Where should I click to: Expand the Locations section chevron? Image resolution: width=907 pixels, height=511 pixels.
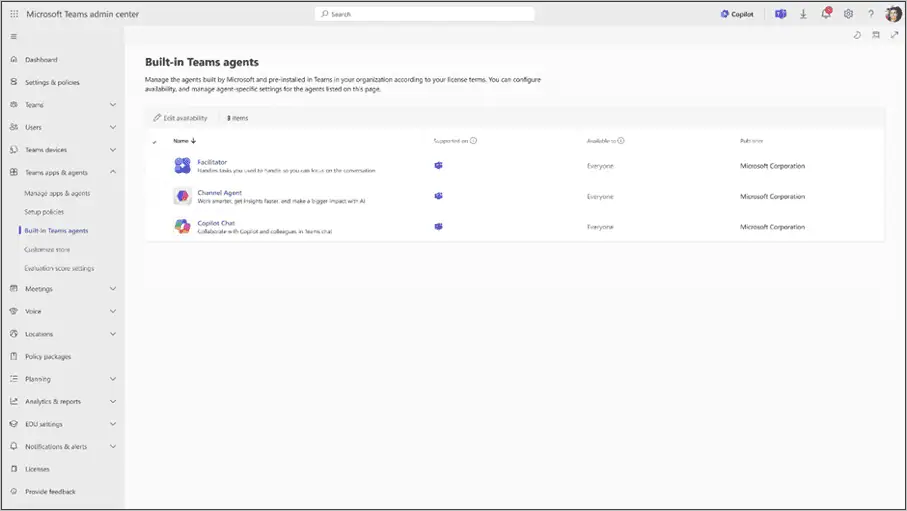coord(113,334)
